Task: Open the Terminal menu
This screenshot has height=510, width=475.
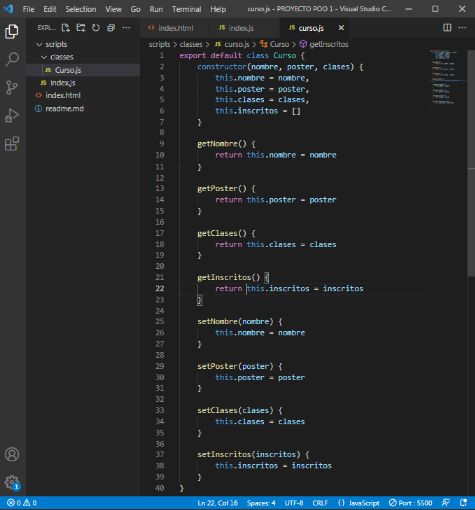Action: (x=186, y=9)
